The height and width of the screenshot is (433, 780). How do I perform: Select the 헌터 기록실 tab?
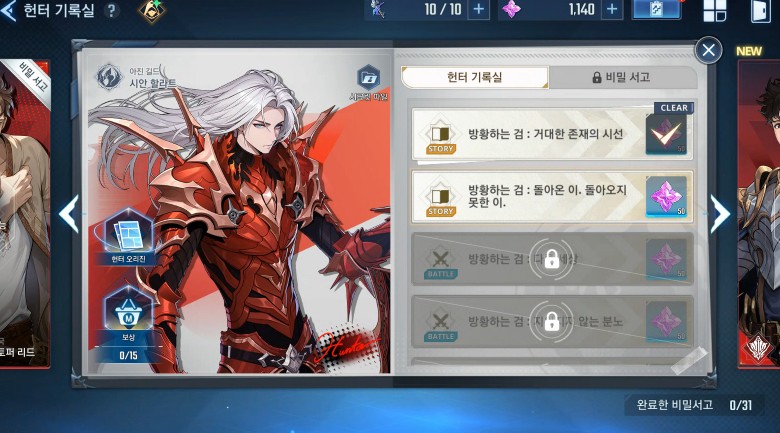click(x=475, y=77)
